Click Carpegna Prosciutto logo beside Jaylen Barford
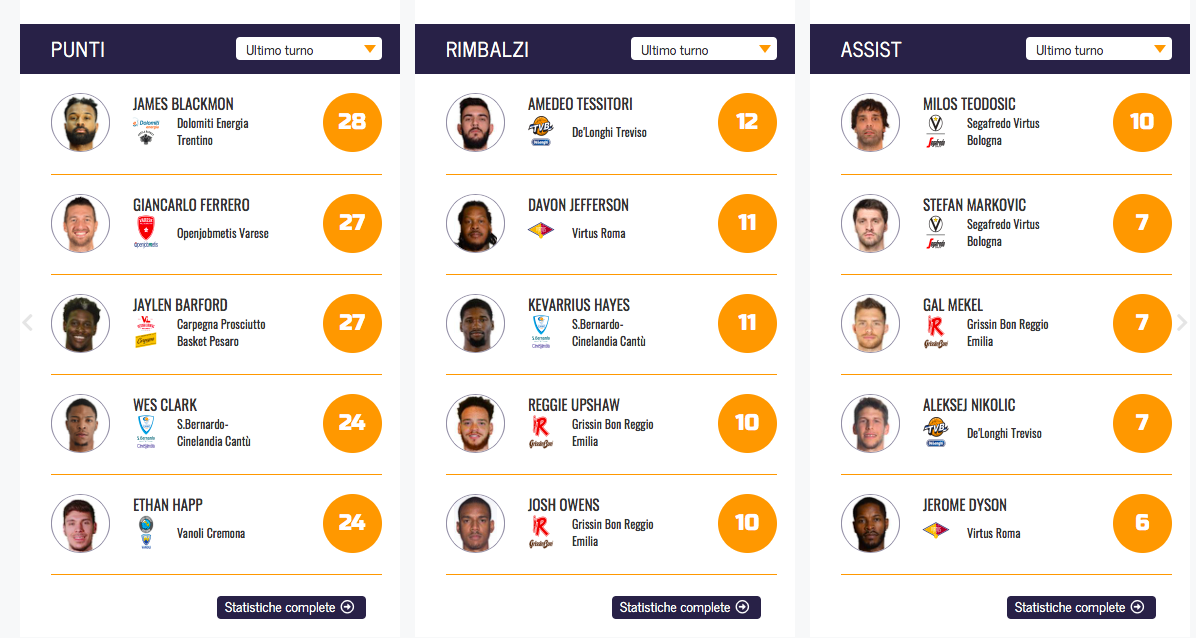Viewport: 1196px width, 638px height. (146, 333)
